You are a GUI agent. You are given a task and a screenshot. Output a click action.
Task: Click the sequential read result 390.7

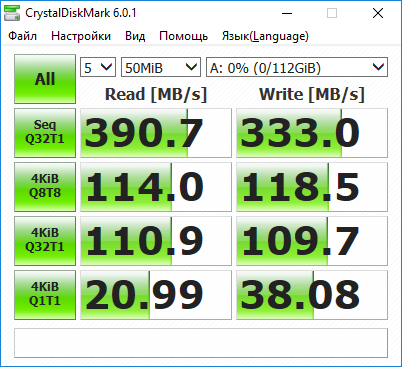click(x=156, y=133)
